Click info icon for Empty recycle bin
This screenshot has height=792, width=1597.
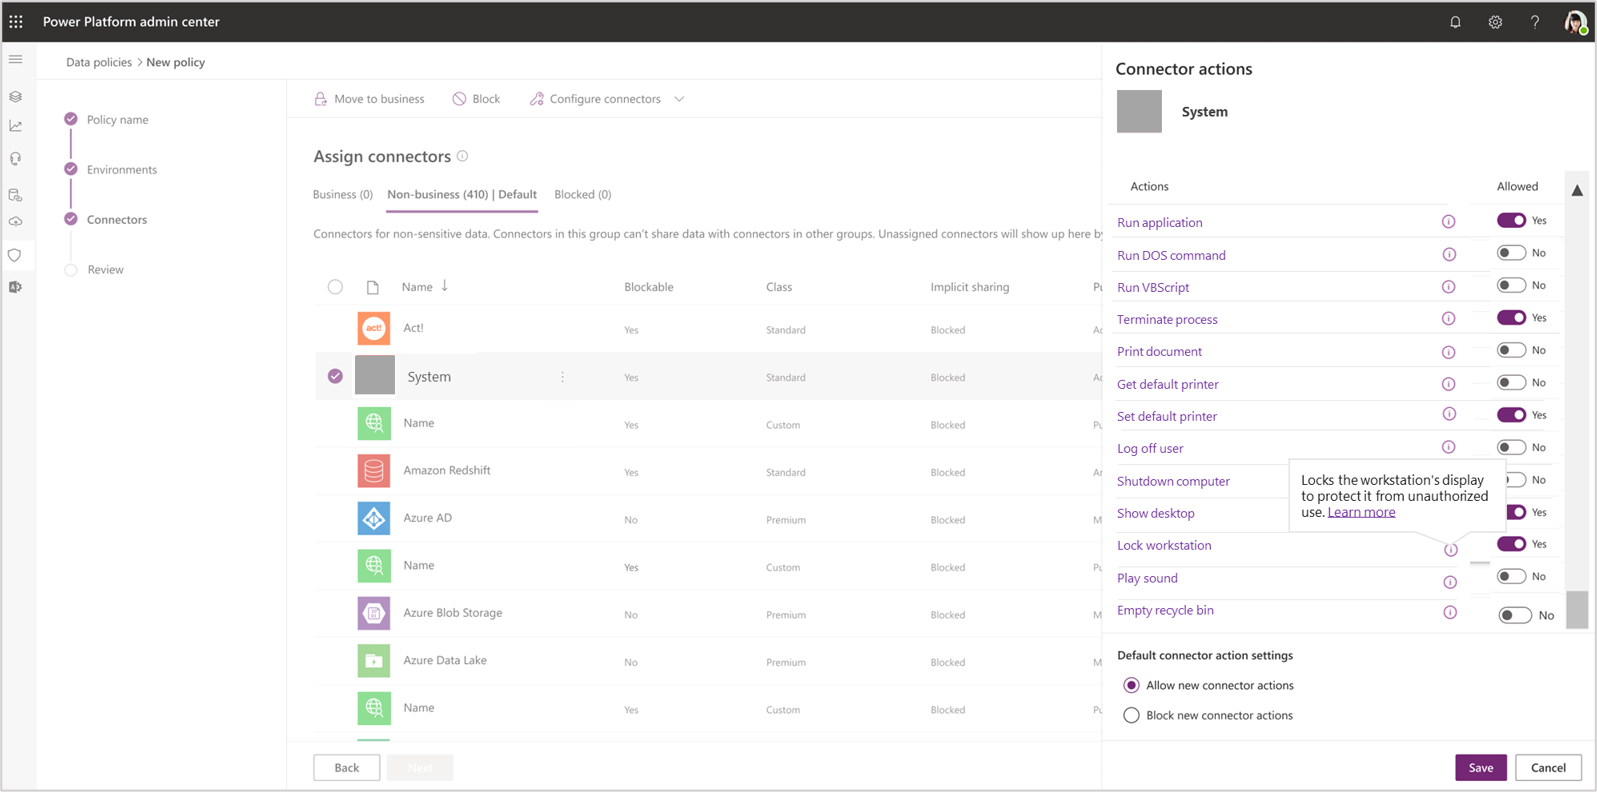1450,612
